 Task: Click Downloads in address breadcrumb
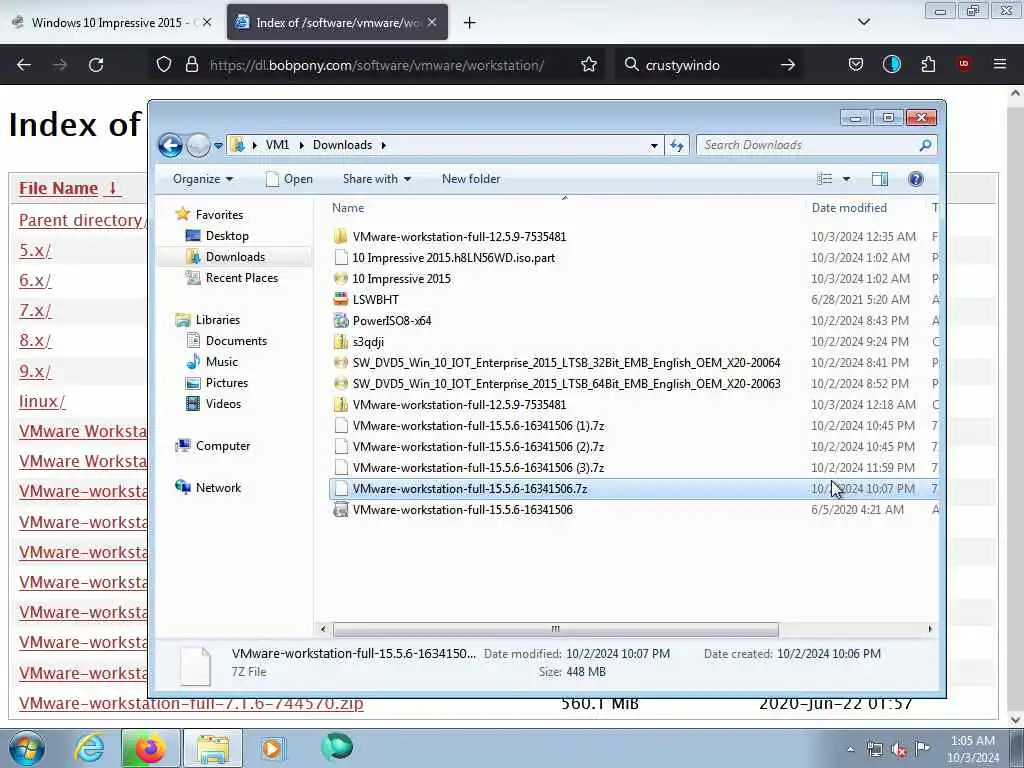pyautogui.click(x=342, y=145)
